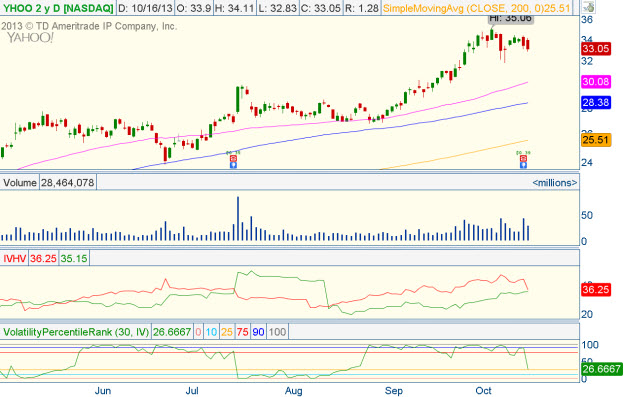Click the <millions> volume scale label

[x=554, y=183]
